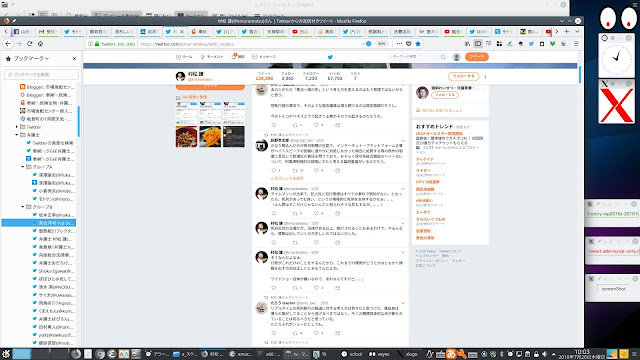Expand the Twitter bookmark folder

click(x=17, y=127)
